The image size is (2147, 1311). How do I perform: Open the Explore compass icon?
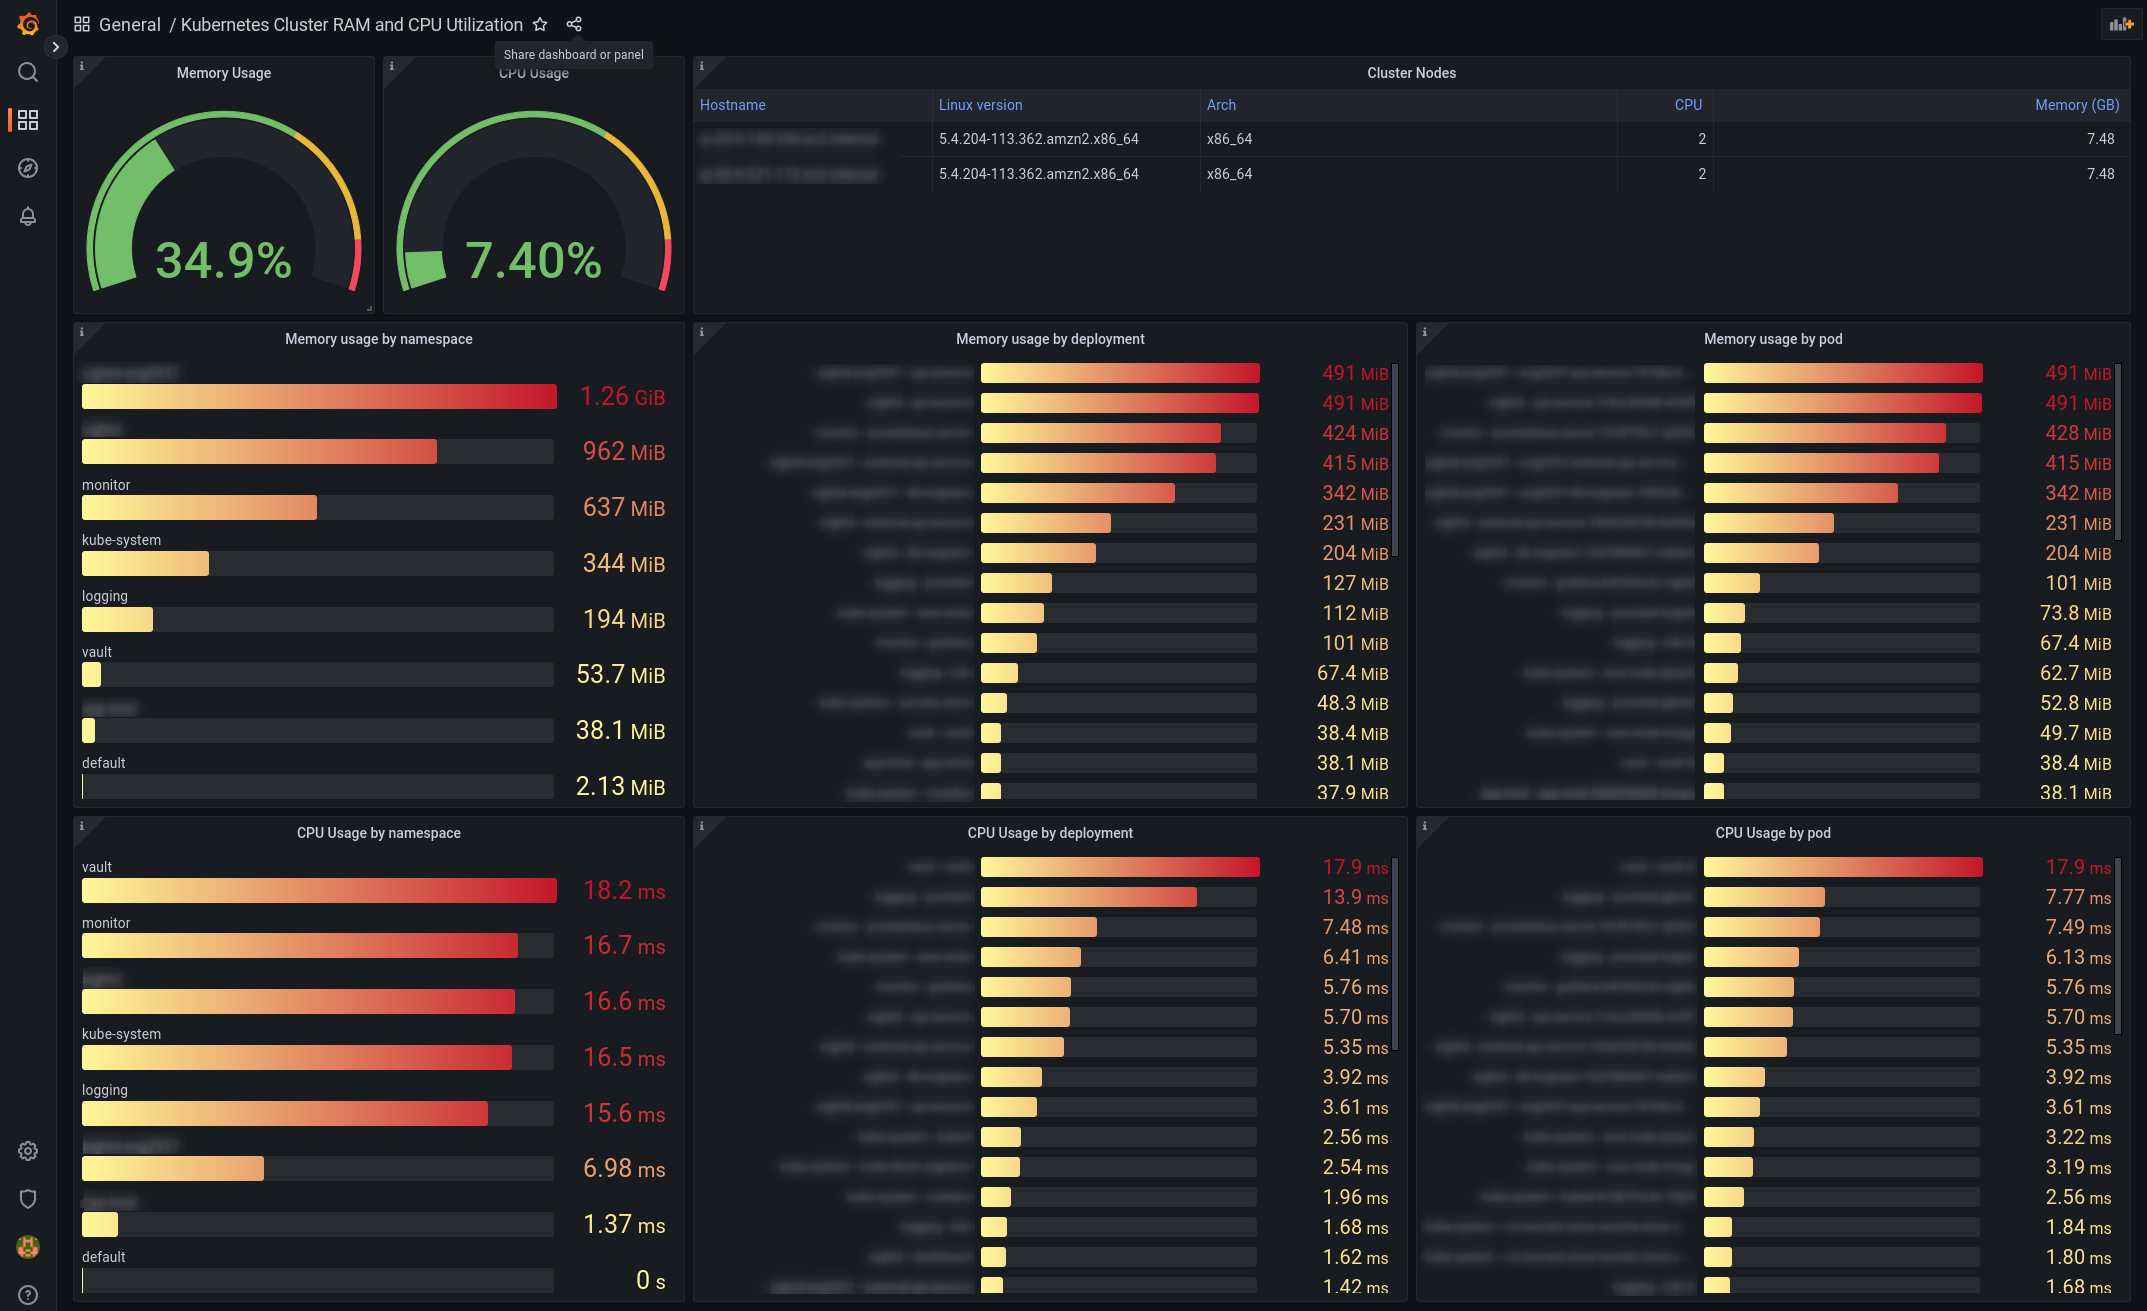coord(28,168)
